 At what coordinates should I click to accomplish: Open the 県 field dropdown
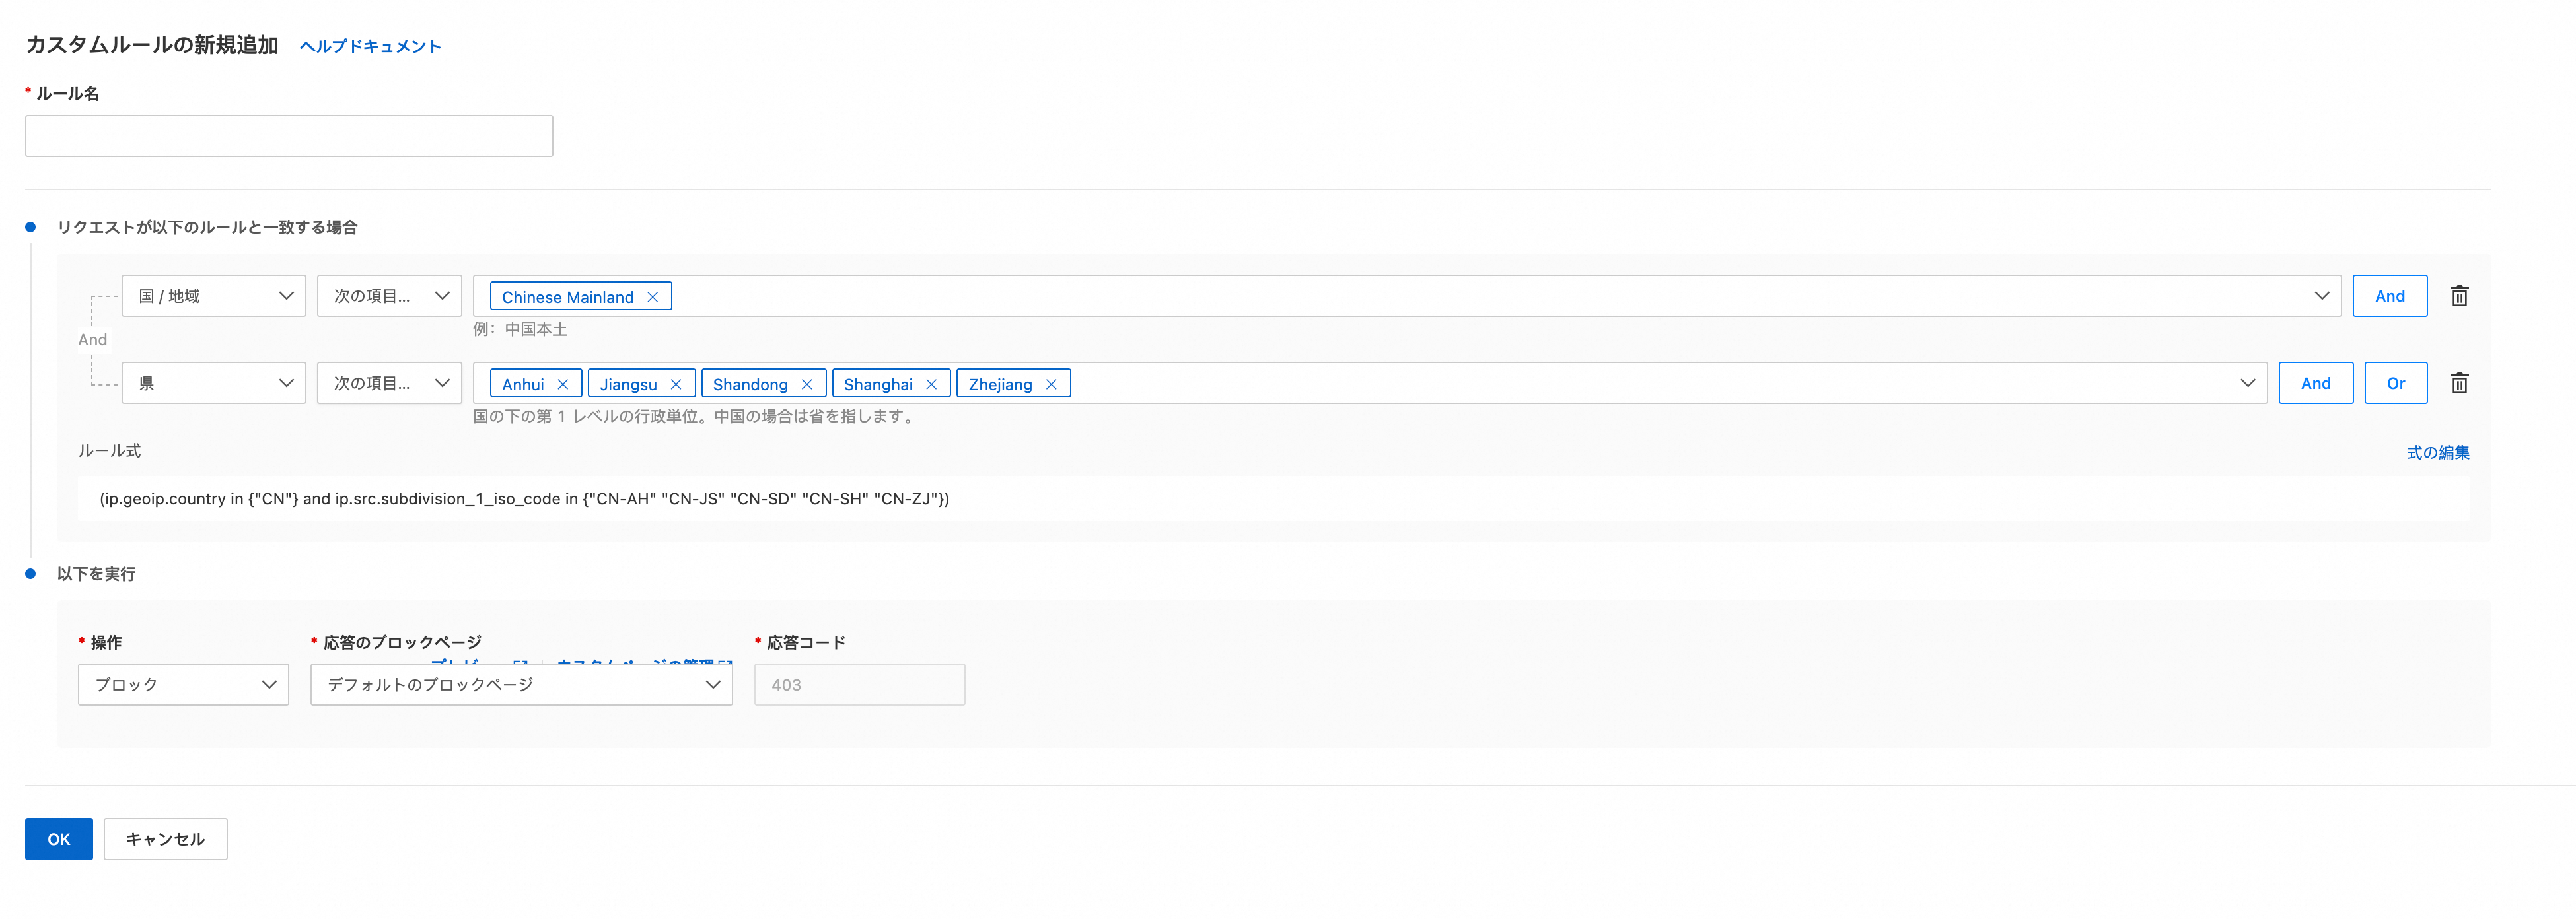[x=214, y=383]
